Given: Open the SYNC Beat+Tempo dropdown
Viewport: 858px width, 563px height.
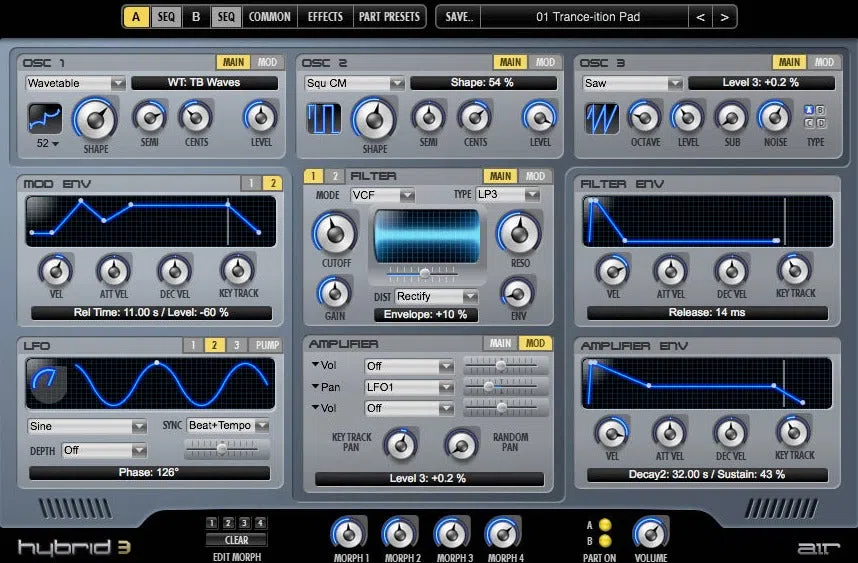Looking at the screenshot, I should (x=228, y=425).
